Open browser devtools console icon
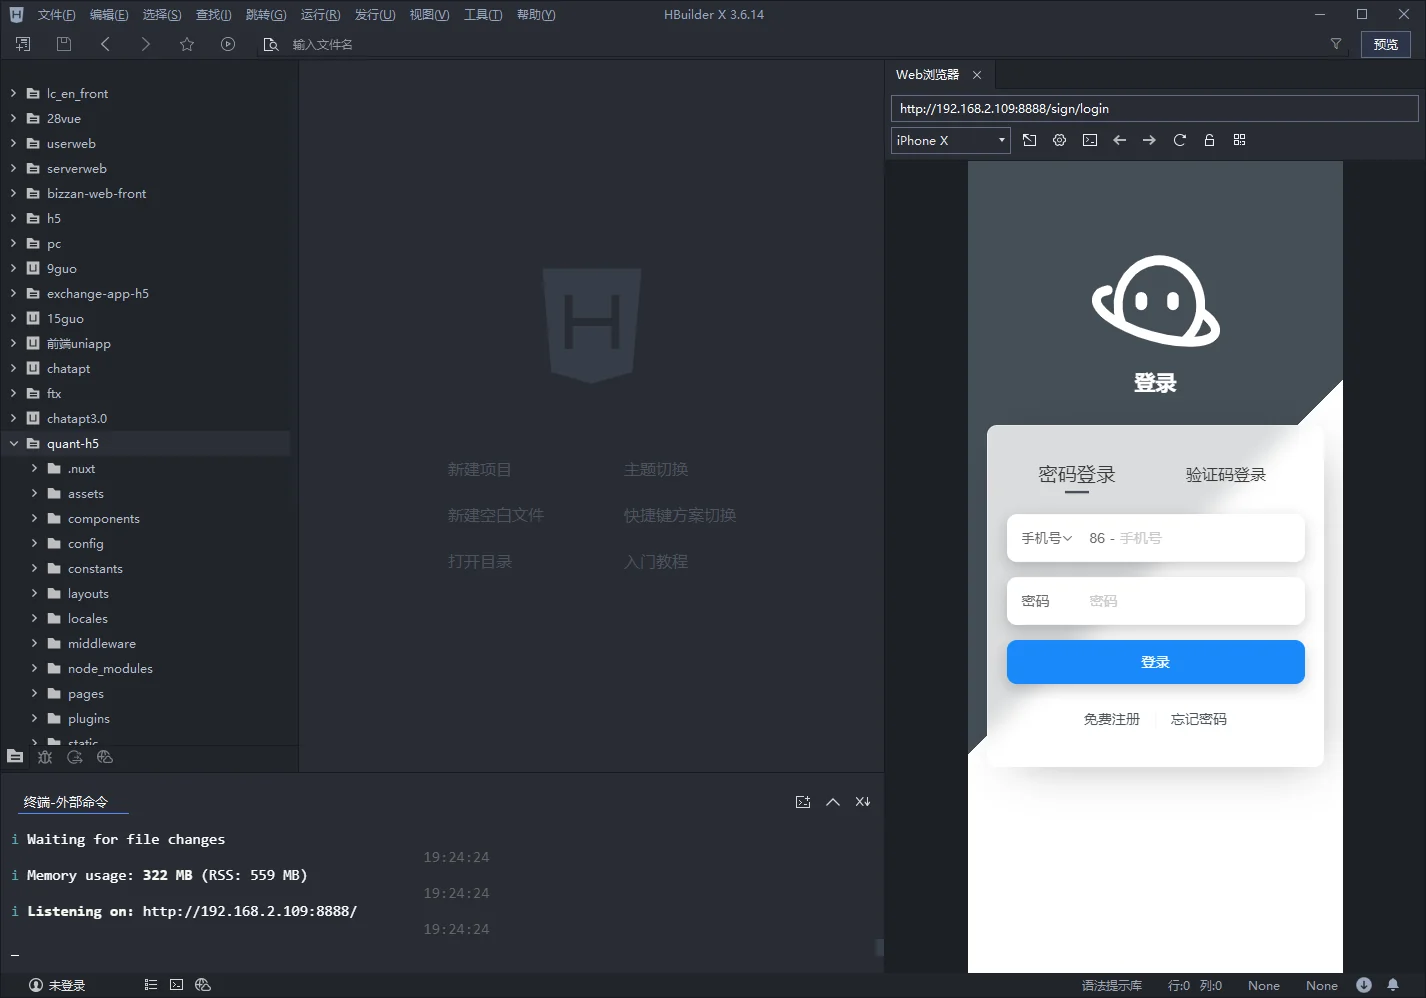 pyautogui.click(x=1090, y=140)
